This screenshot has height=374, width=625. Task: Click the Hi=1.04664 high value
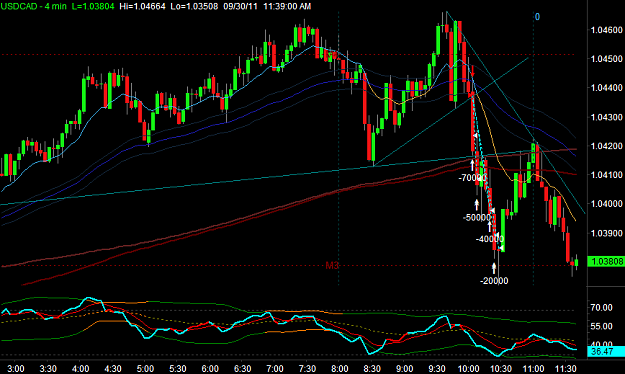pos(142,6)
